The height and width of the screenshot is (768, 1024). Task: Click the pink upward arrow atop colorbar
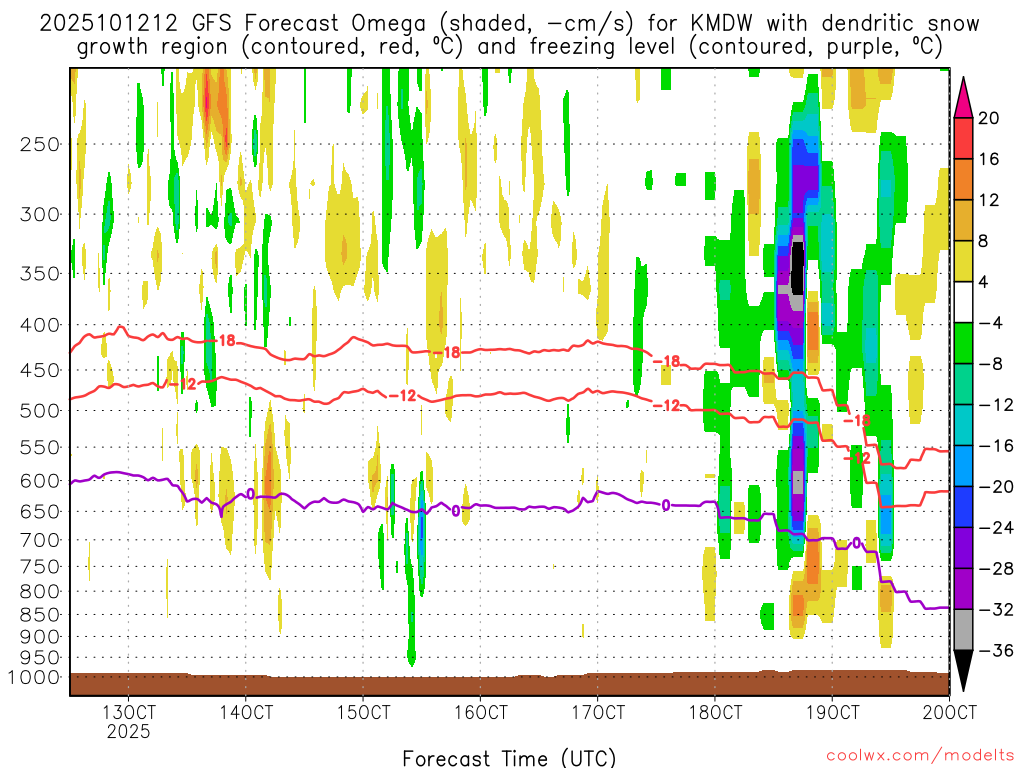[x=963, y=98]
